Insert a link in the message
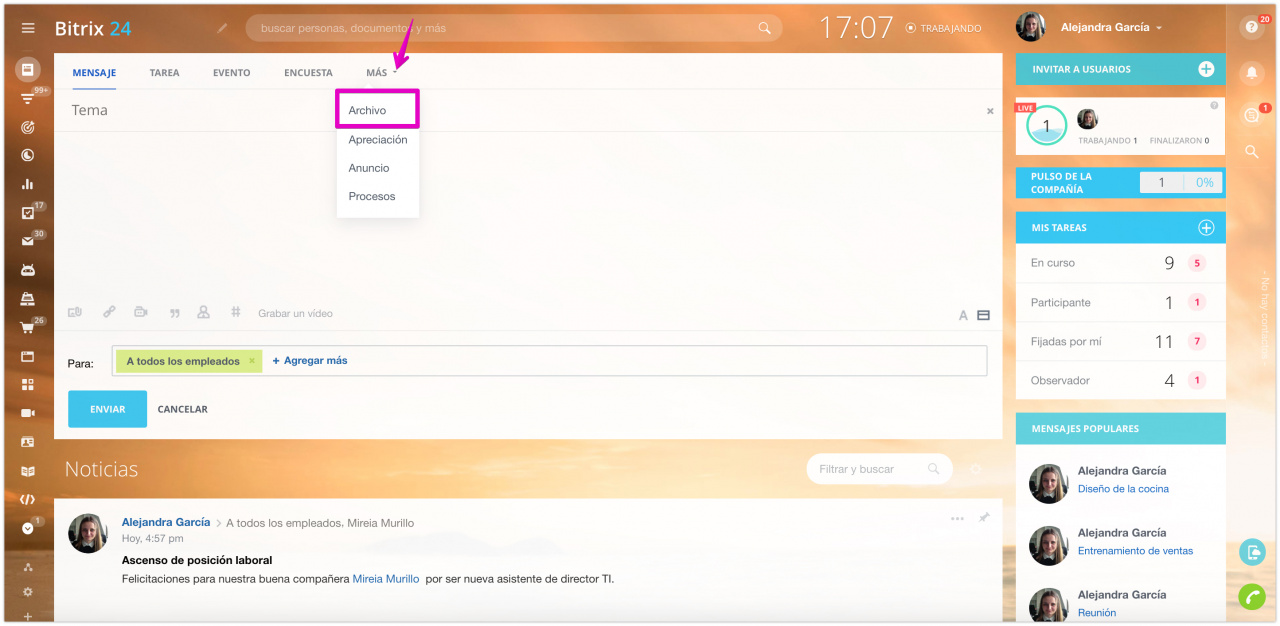1280x626 pixels. click(109, 312)
